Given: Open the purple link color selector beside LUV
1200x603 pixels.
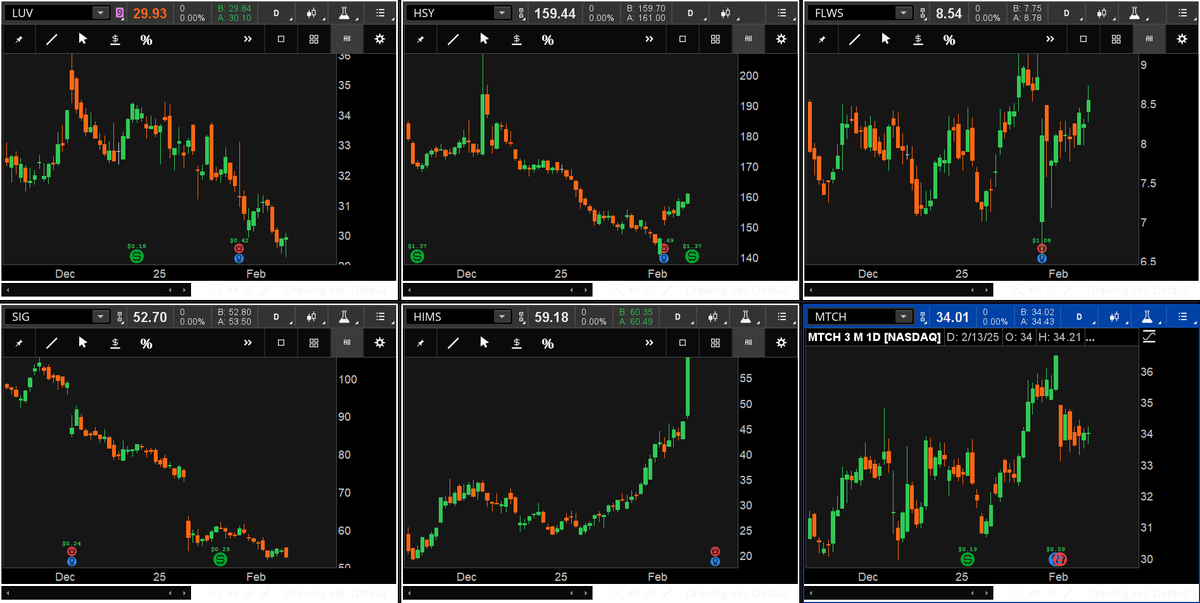Looking at the screenshot, I should (x=120, y=13).
